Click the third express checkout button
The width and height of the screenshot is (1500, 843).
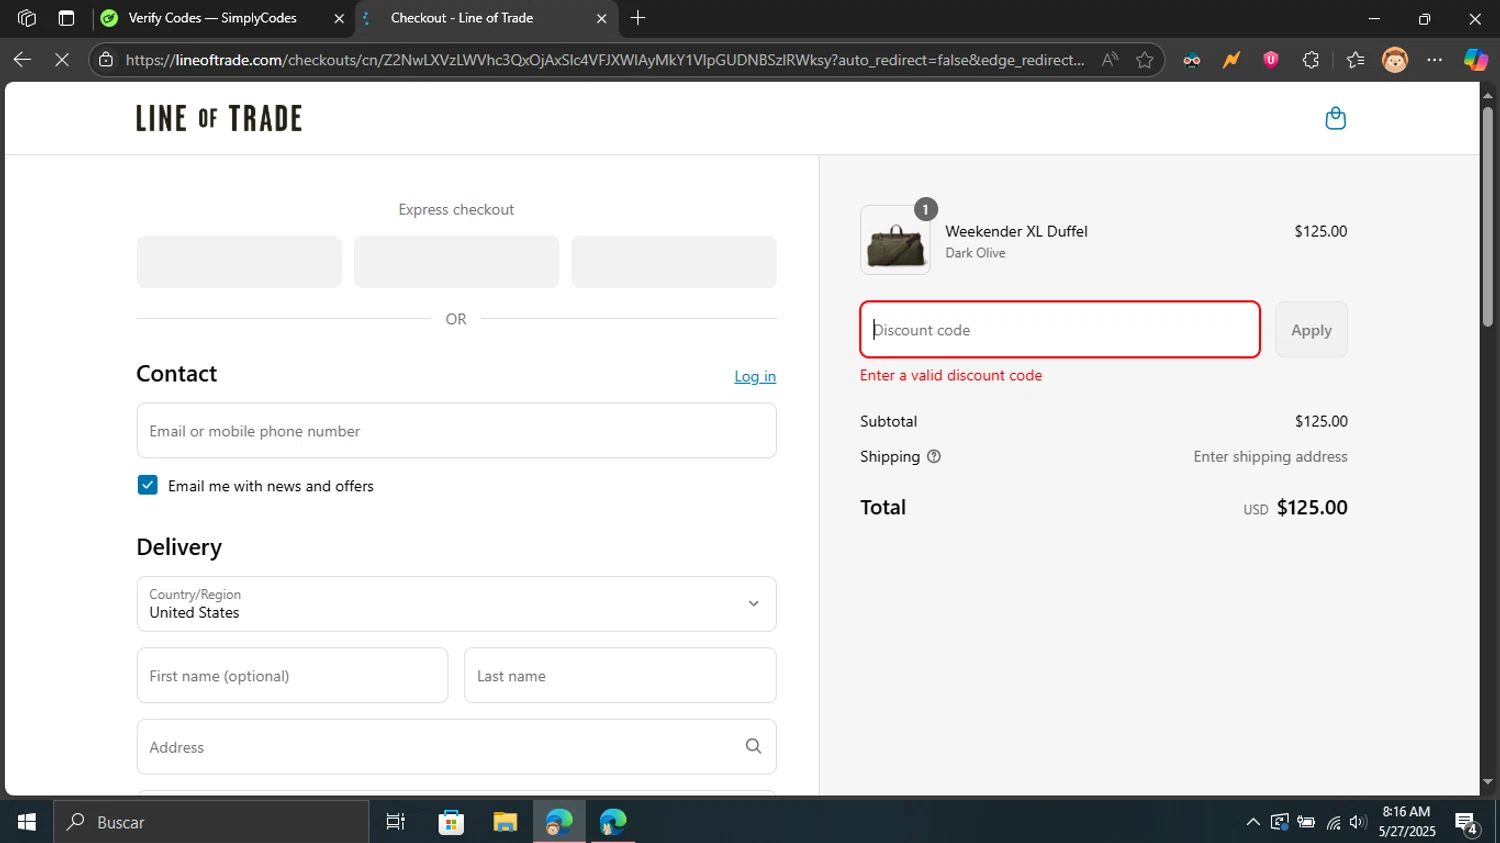(674, 262)
